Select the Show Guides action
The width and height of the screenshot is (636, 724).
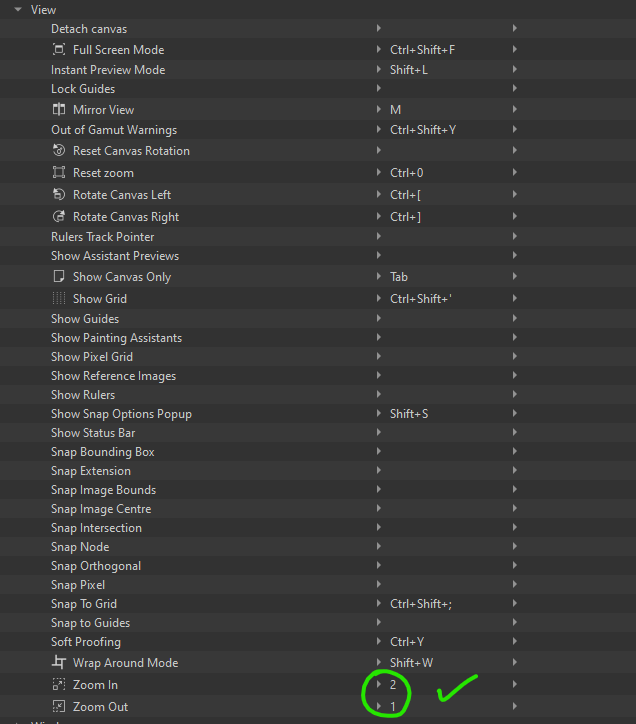(85, 319)
